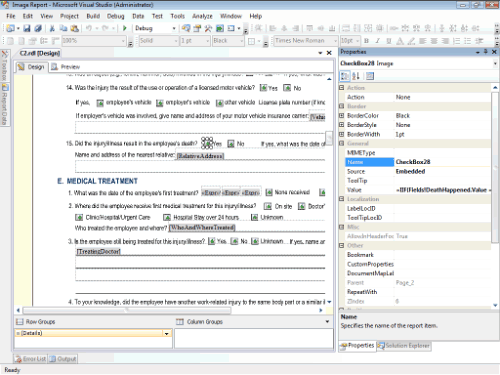Click the horizontal scrollbar under the report
This screenshot has height=375, width=500.
click(x=127, y=310)
